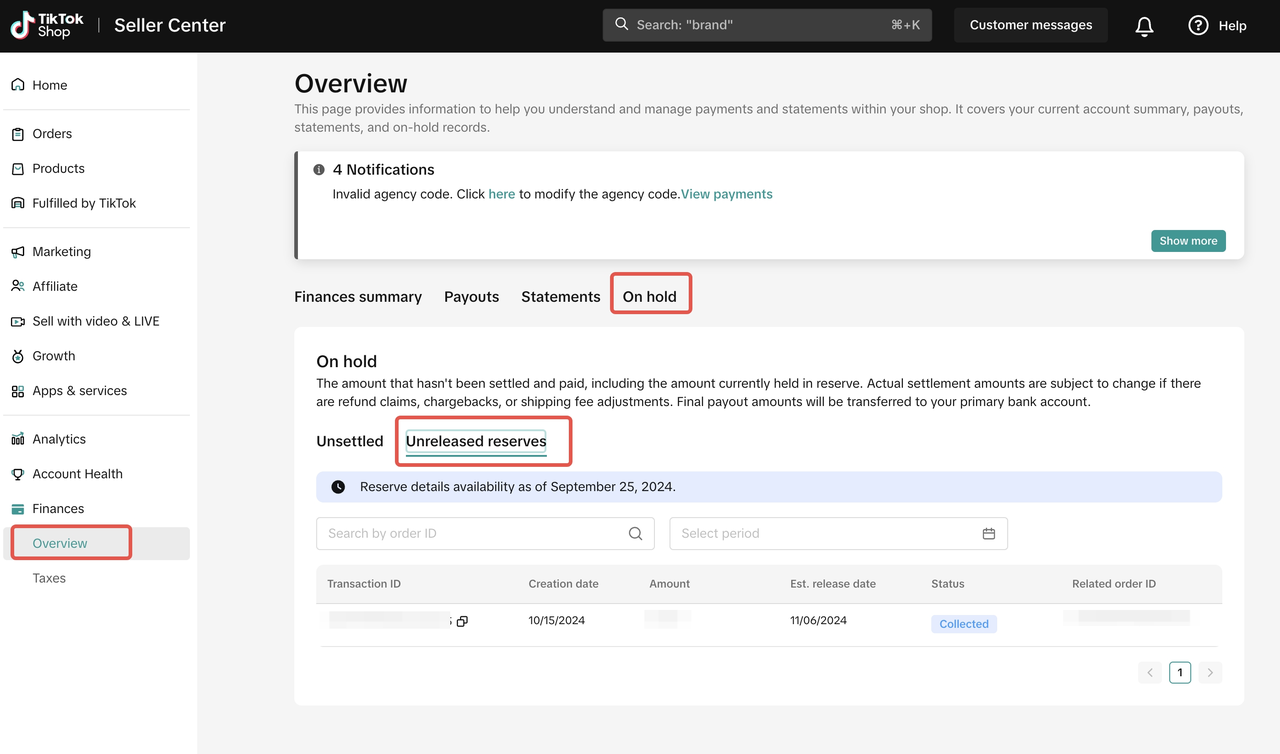Open Orders from the sidebar
Viewport: 1280px width, 754px height.
[52, 134]
